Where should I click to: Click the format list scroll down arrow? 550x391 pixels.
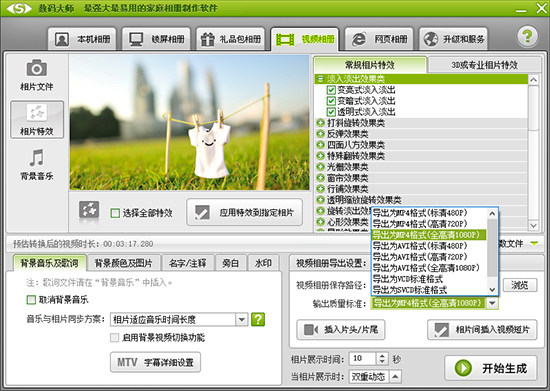(x=492, y=290)
